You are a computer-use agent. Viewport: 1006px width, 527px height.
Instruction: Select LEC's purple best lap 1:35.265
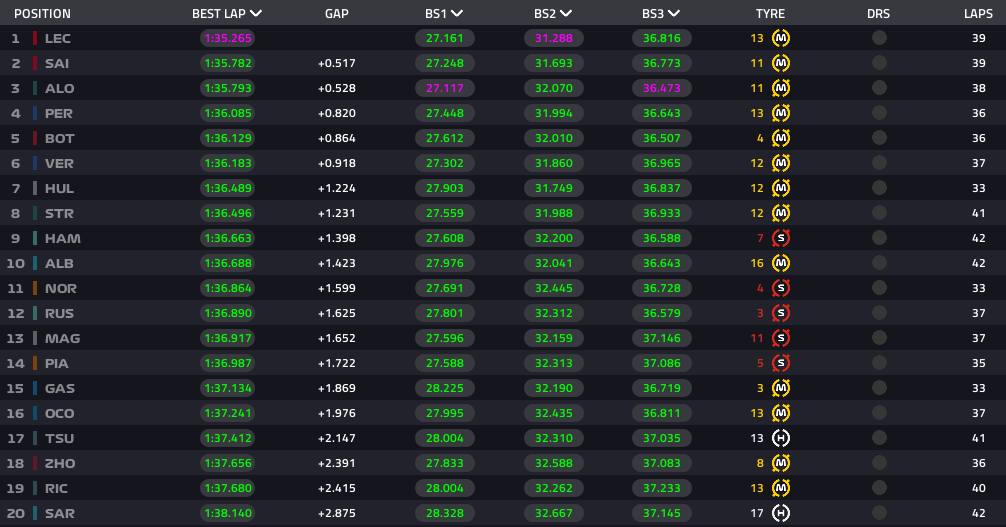[x=228, y=39]
